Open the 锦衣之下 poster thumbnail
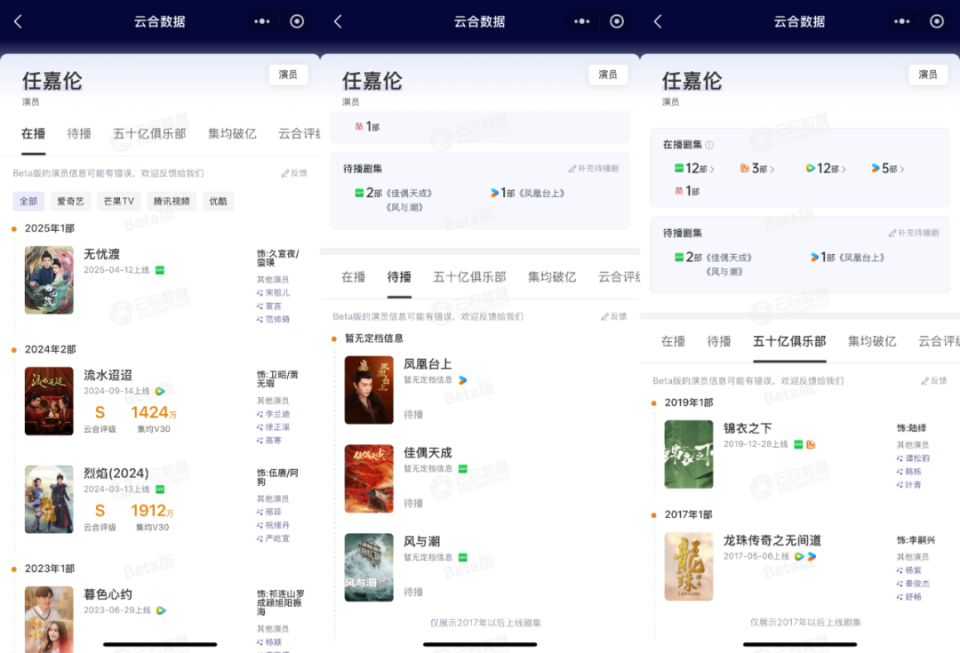 coord(689,454)
